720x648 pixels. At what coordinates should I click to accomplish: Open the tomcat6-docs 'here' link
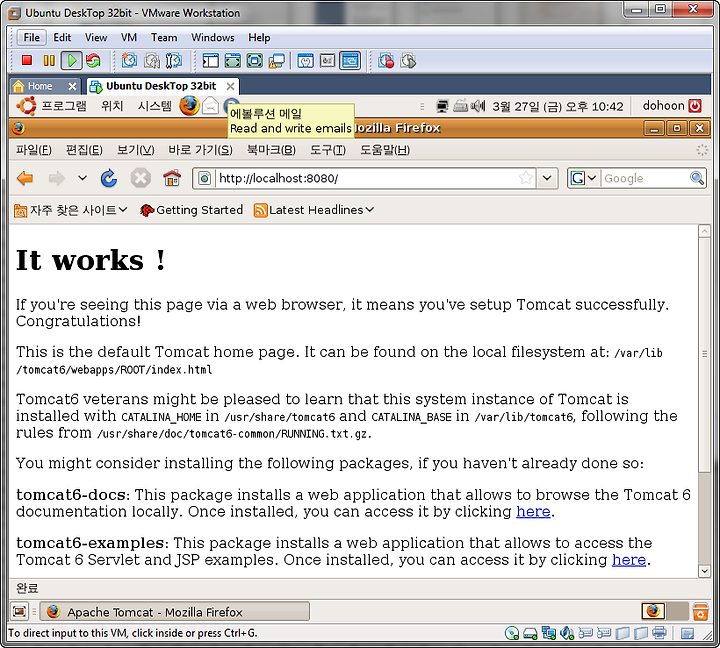click(x=533, y=511)
